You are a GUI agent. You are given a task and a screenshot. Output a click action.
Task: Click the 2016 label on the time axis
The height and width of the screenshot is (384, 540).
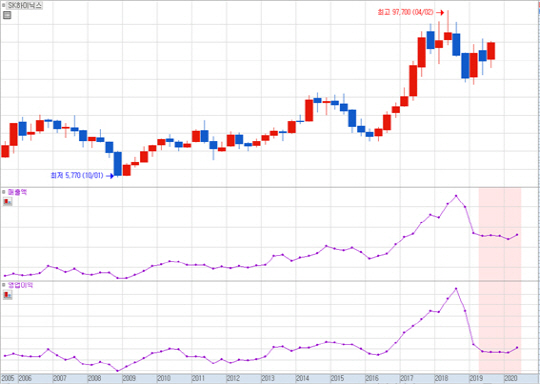click(372, 378)
